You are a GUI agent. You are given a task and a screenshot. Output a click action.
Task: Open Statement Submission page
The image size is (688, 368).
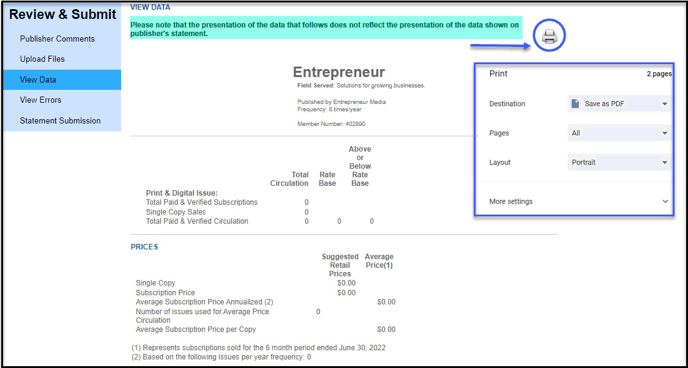(60, 121)
